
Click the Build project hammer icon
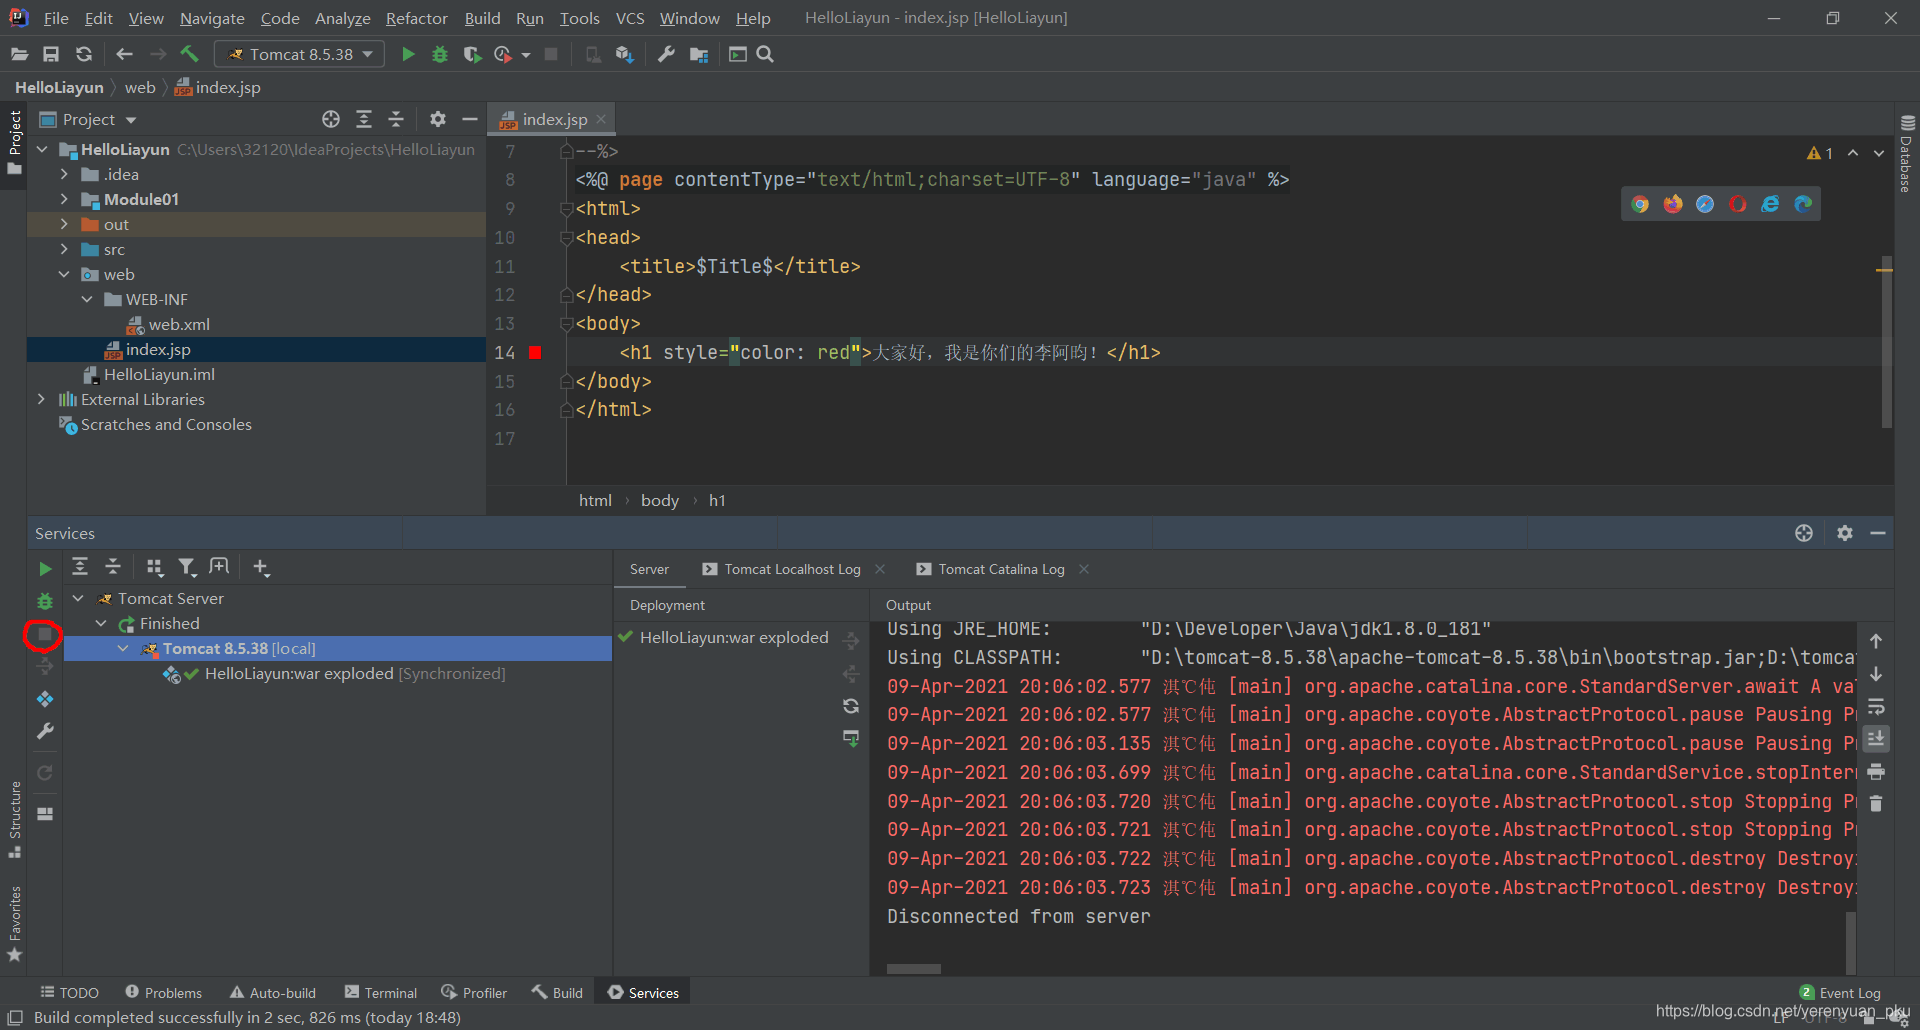coord(190,54)
